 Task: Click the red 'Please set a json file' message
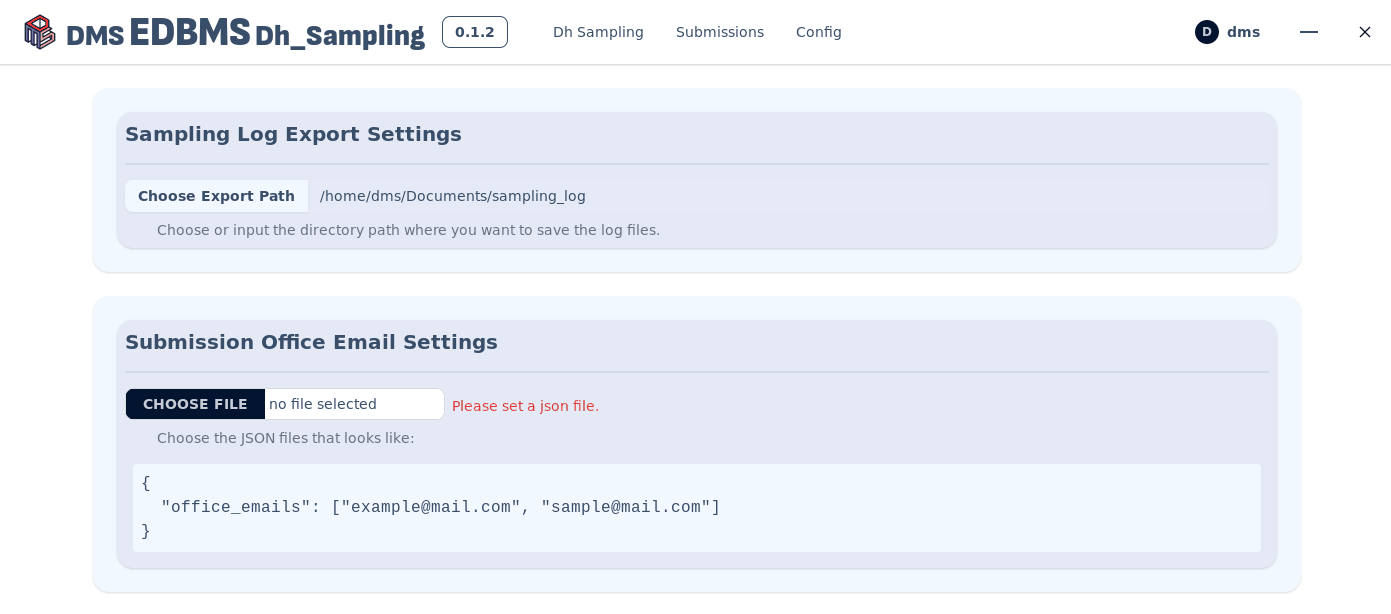point(525,406)
